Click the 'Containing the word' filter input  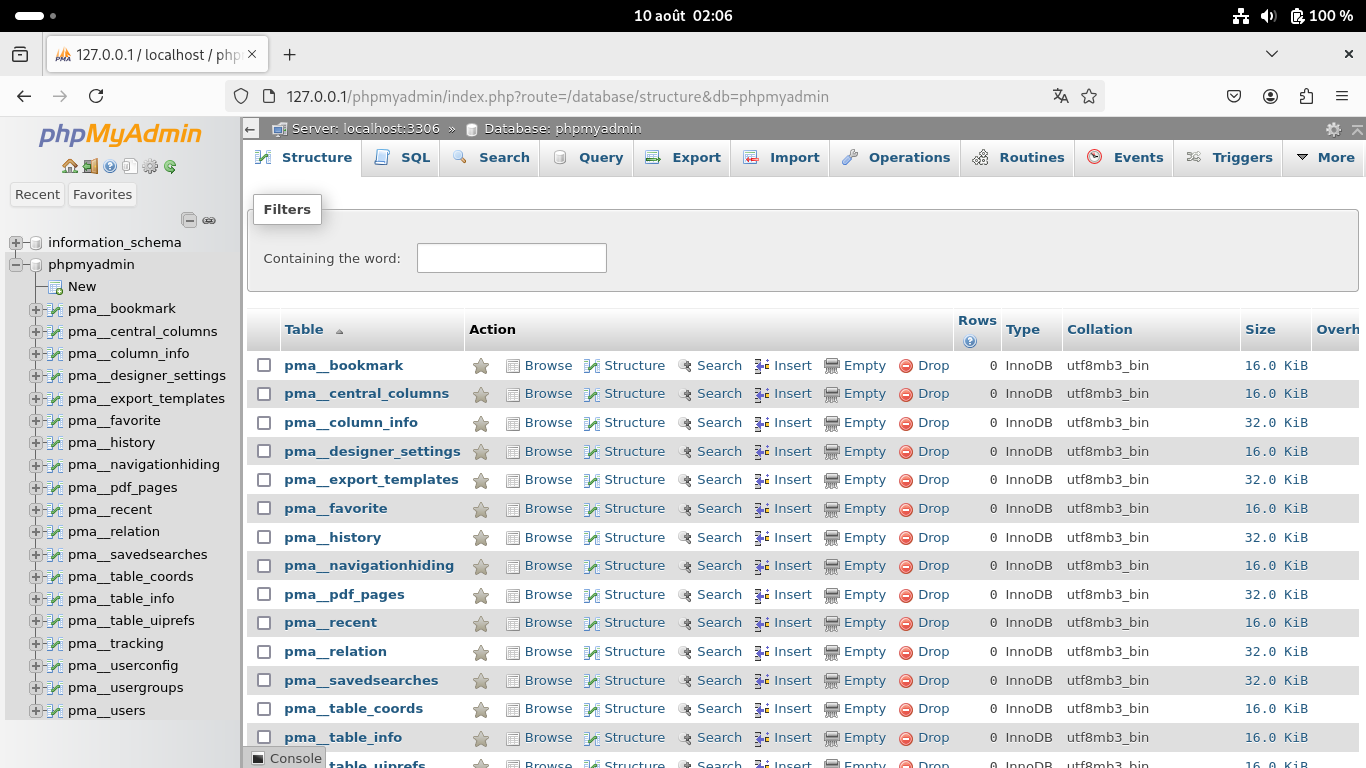512,258
